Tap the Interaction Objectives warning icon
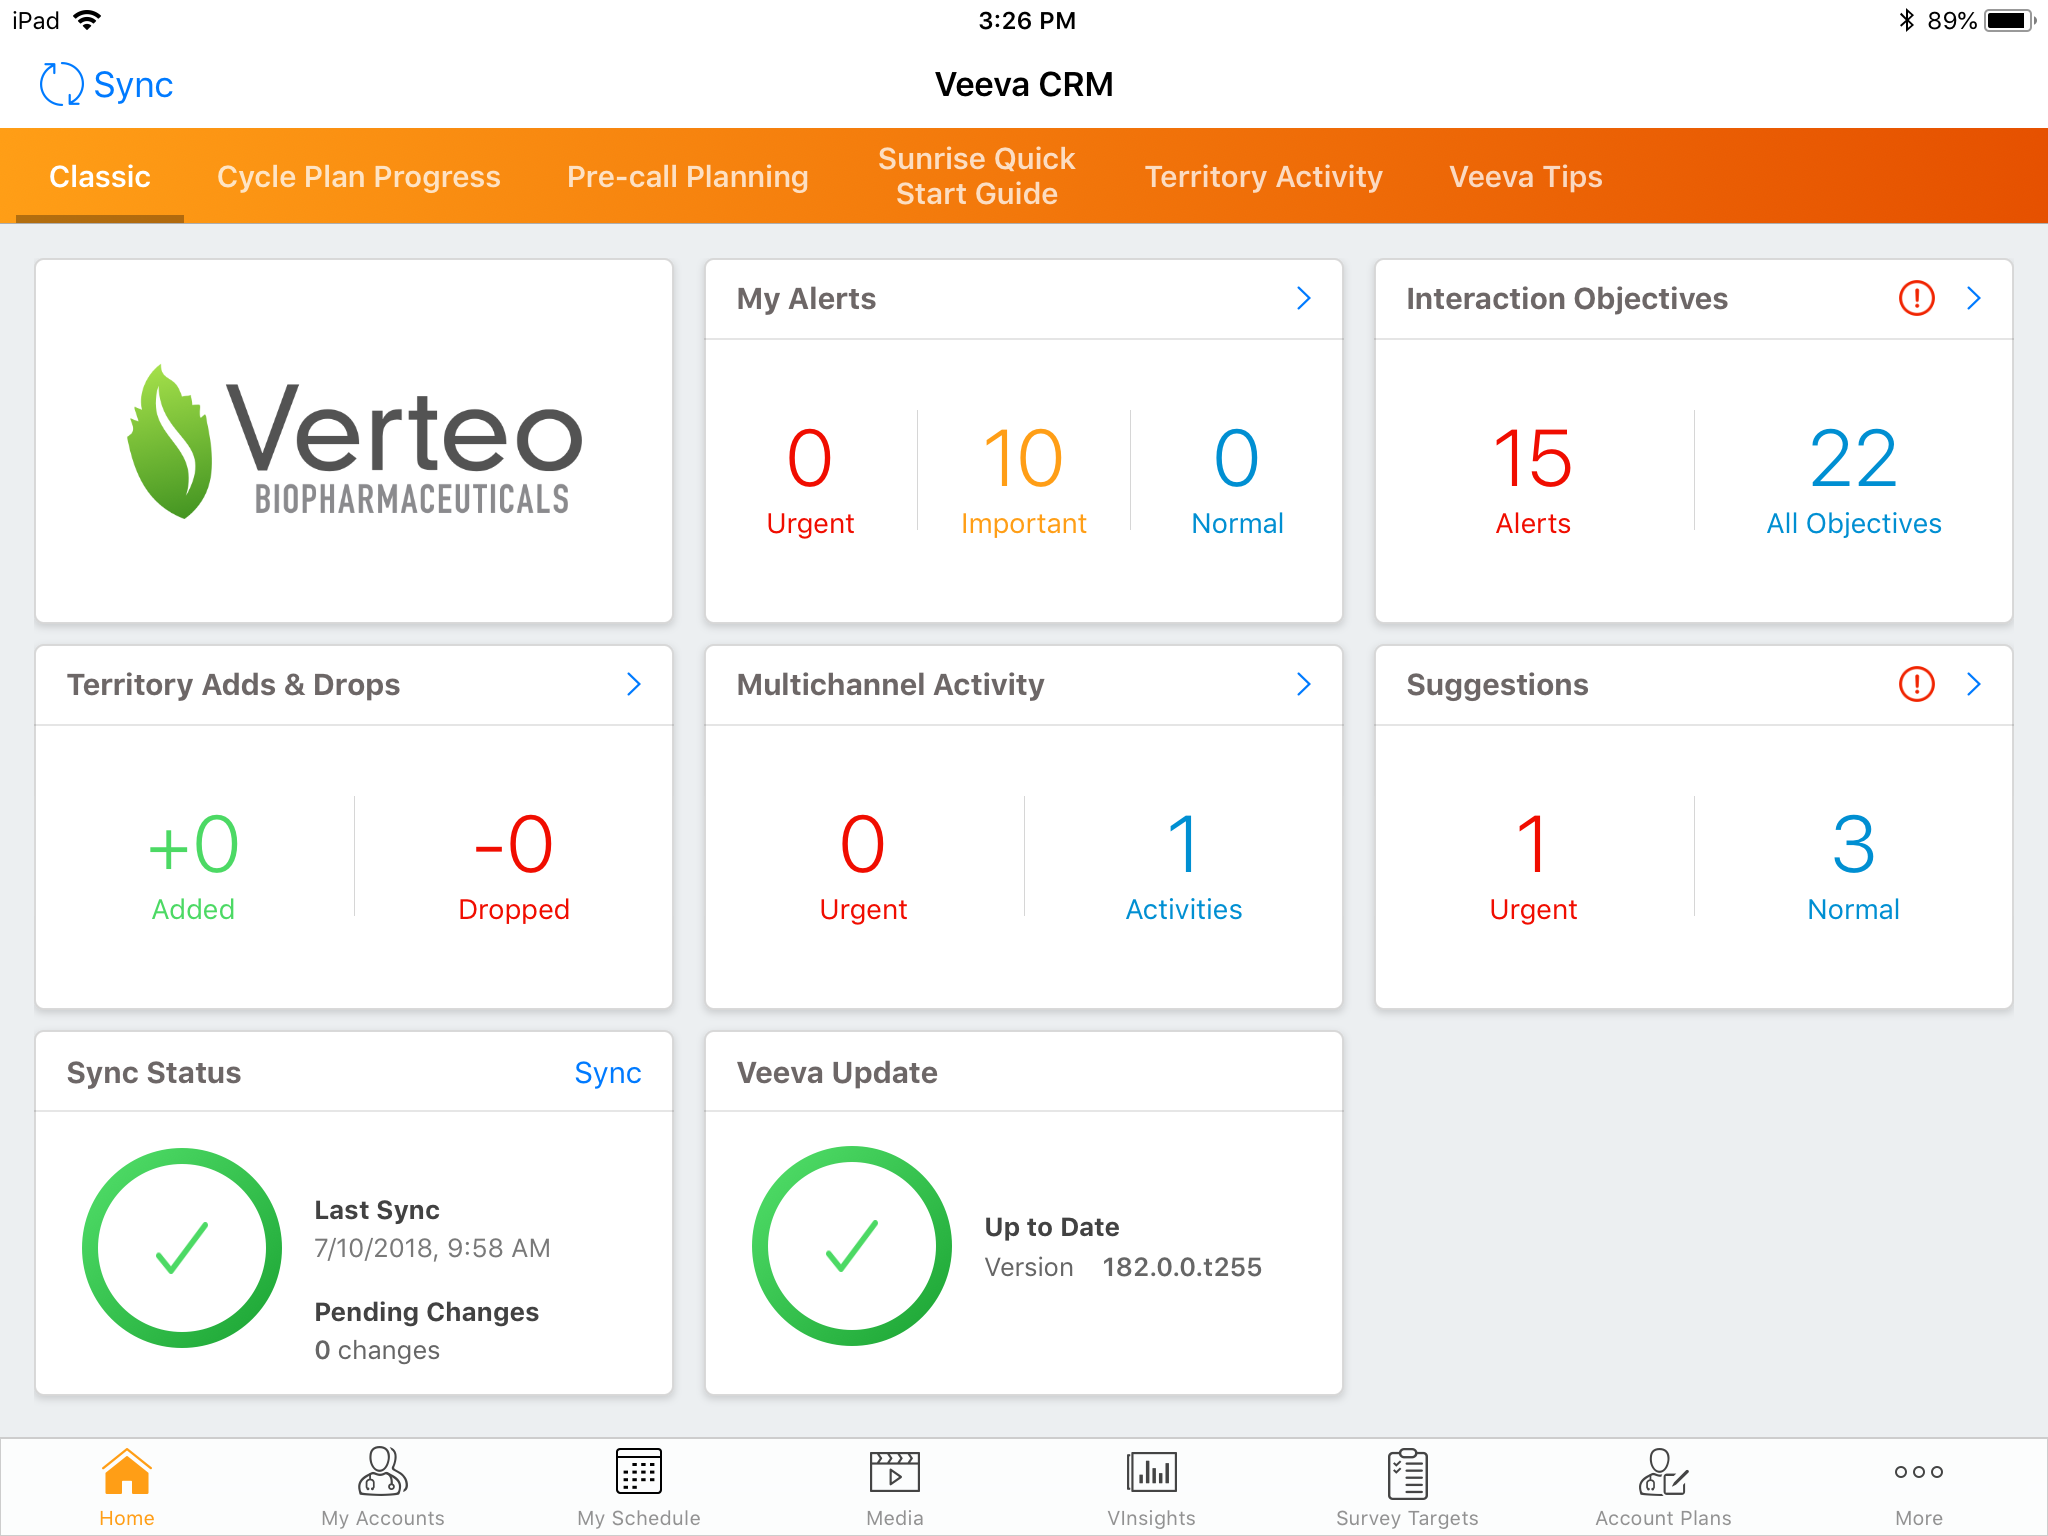This screenshot has width=2048, height=1536. [x=1916, y=298]
